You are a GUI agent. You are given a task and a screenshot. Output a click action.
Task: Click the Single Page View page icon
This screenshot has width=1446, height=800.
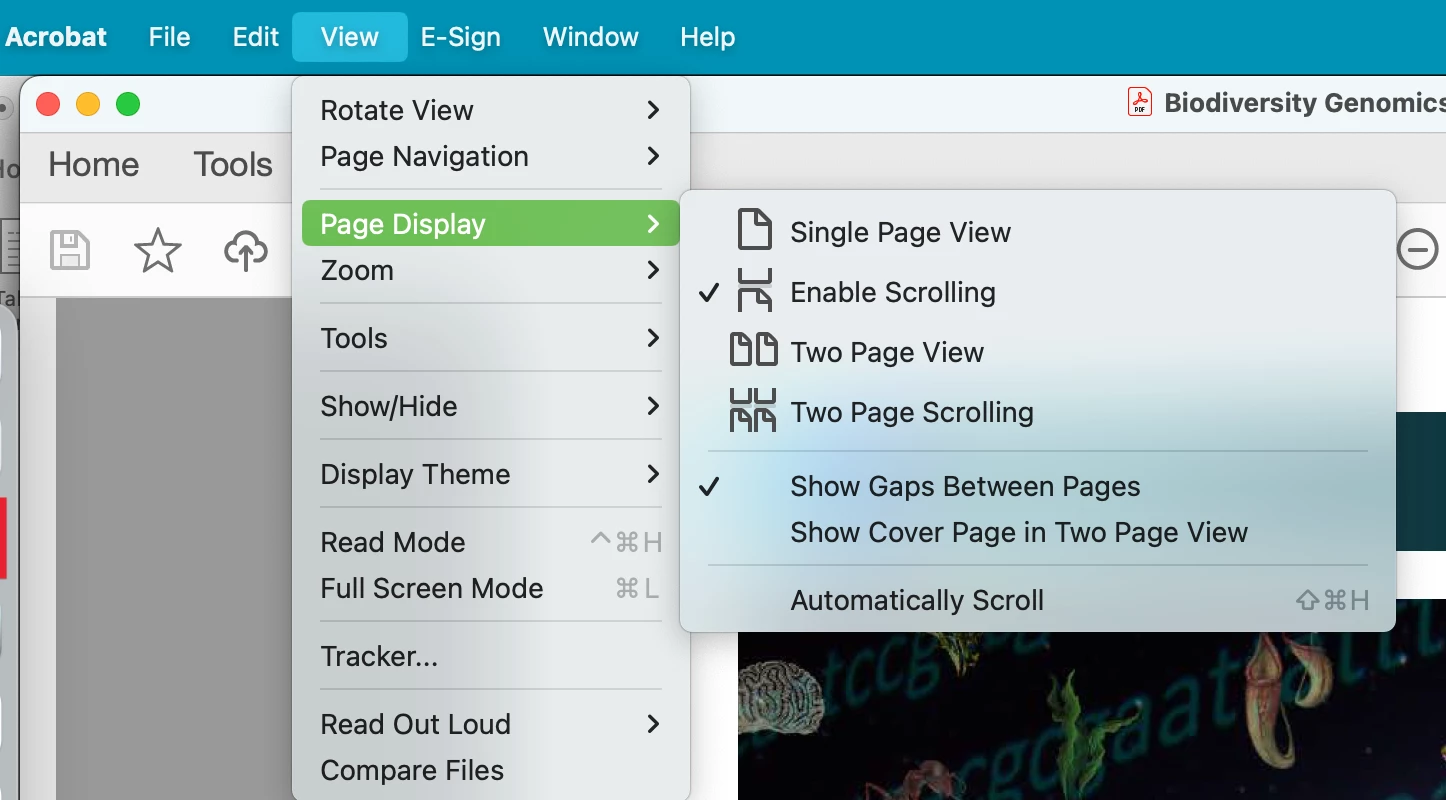[x=754, y=229]
